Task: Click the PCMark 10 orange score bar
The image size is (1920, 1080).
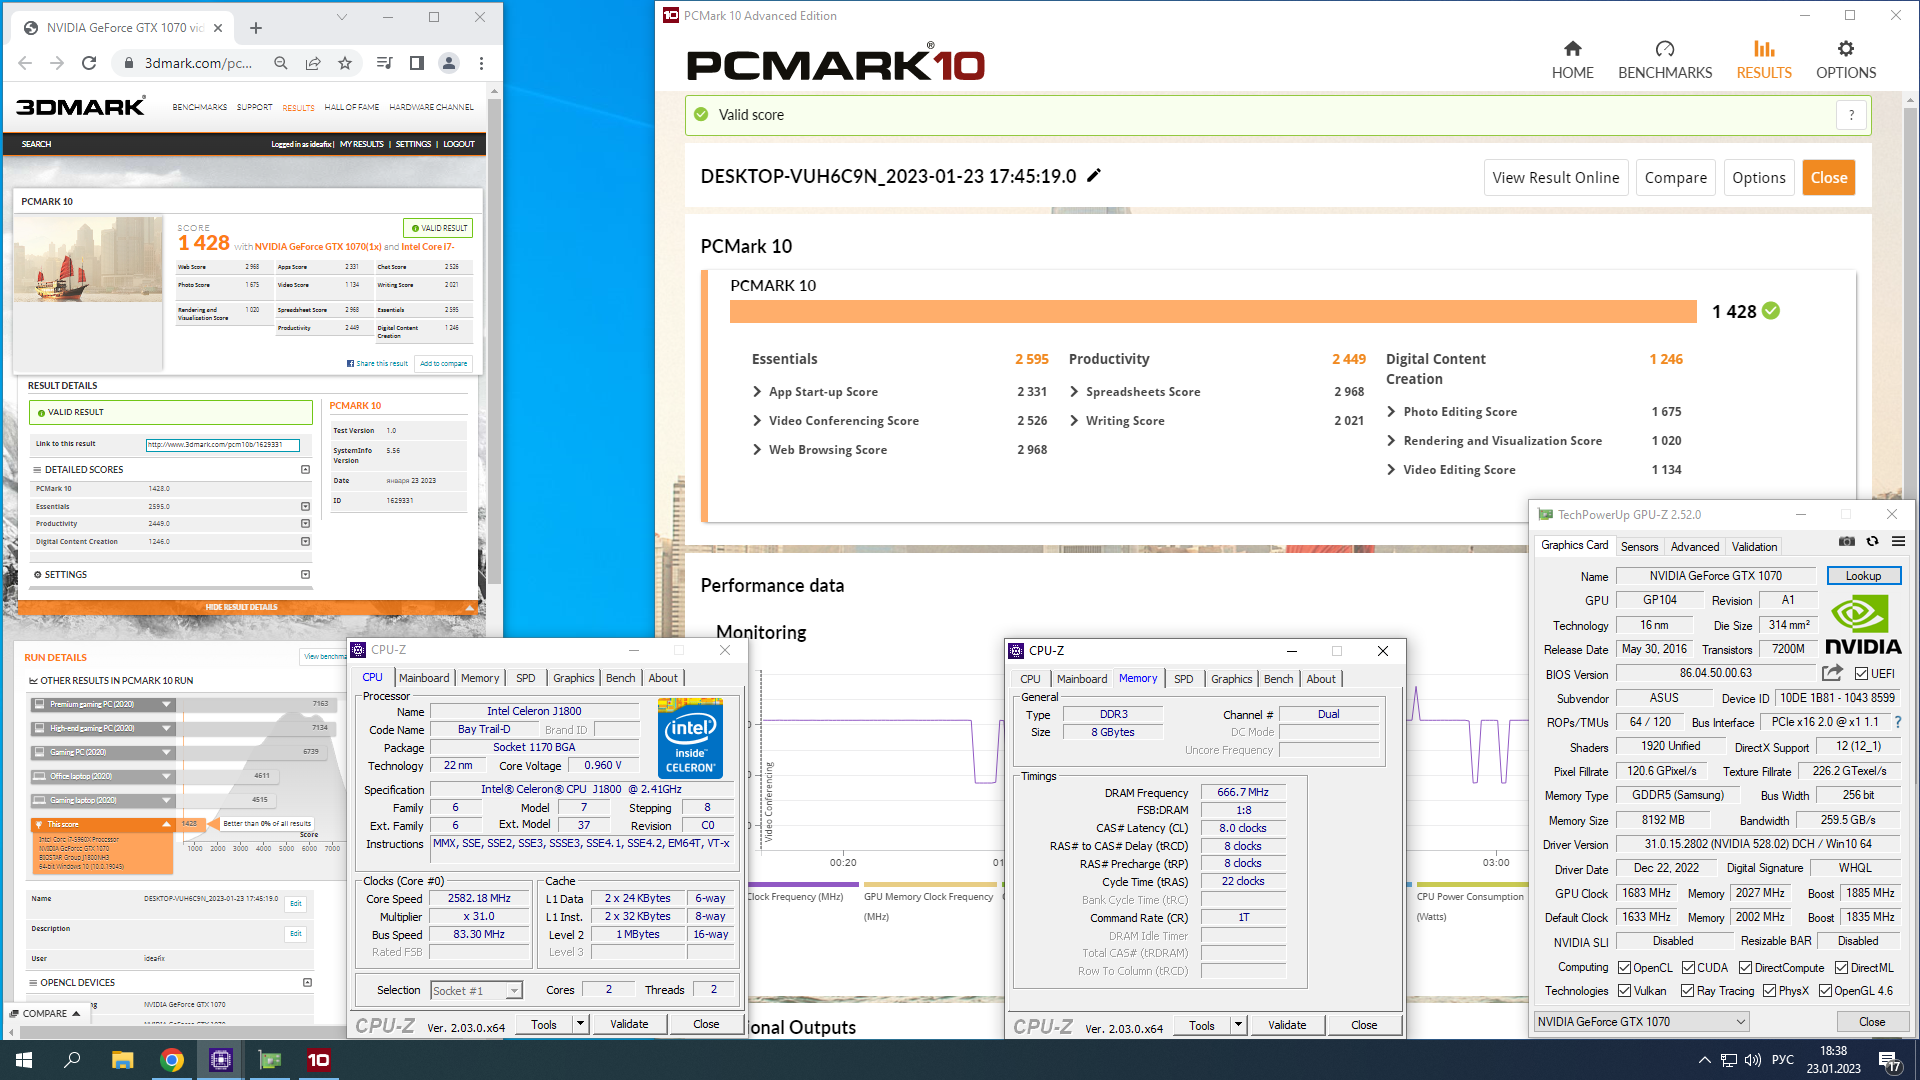Action: (1213, 312)
